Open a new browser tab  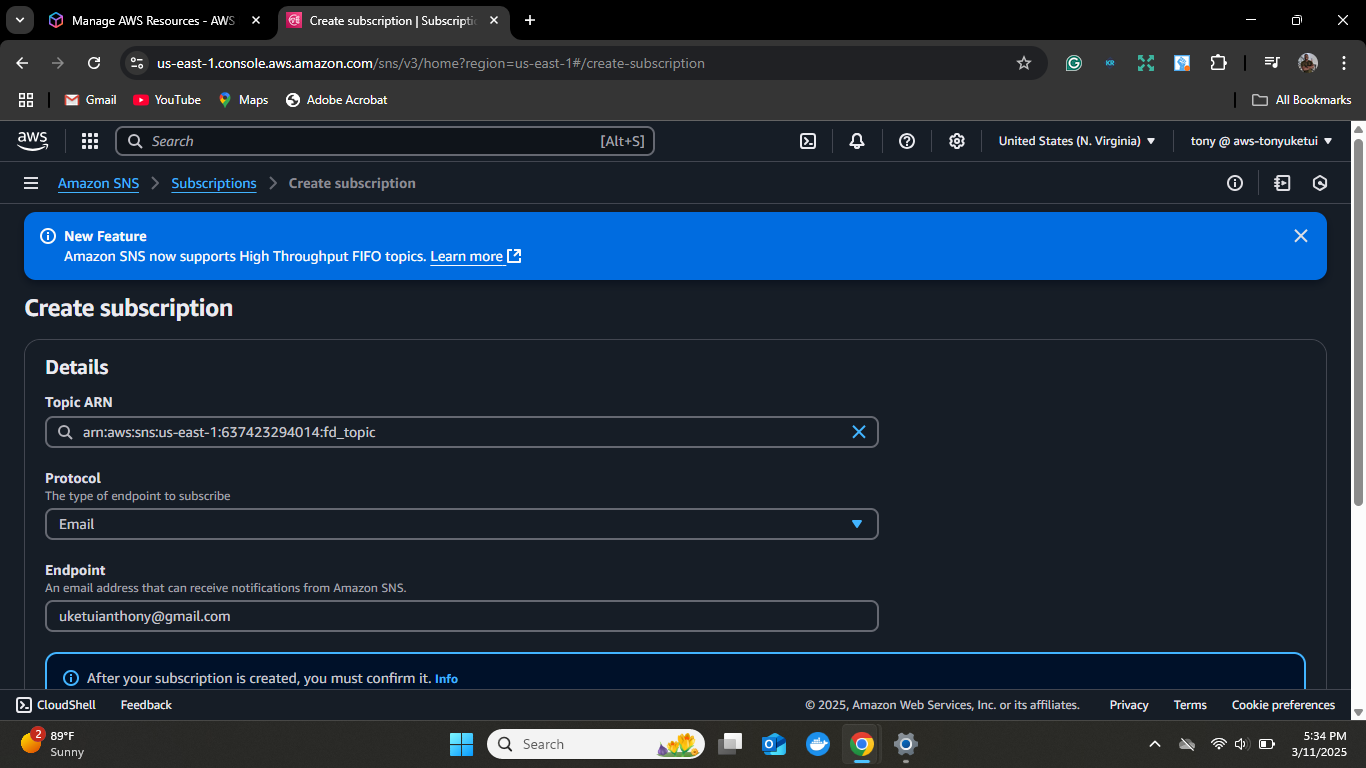[x=530, y=20]
